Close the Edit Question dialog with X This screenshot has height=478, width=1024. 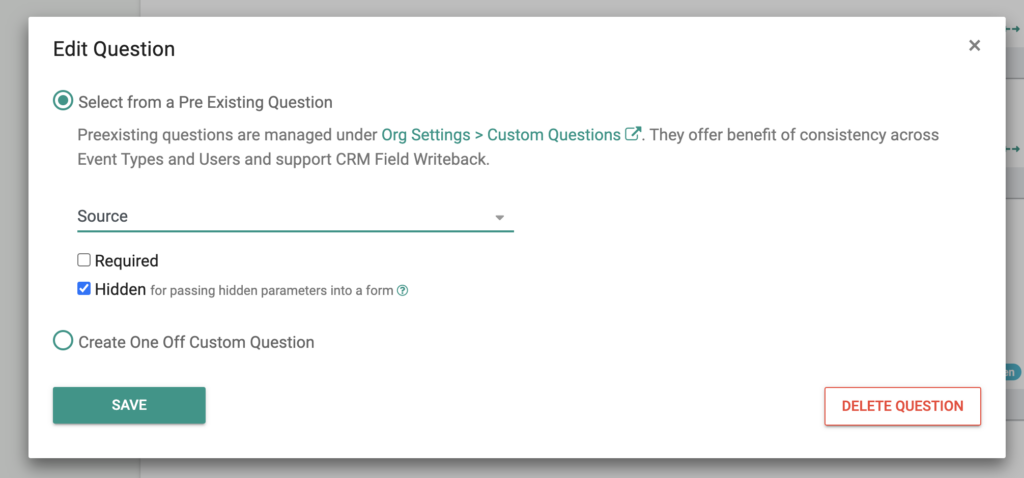click(974, 45)
